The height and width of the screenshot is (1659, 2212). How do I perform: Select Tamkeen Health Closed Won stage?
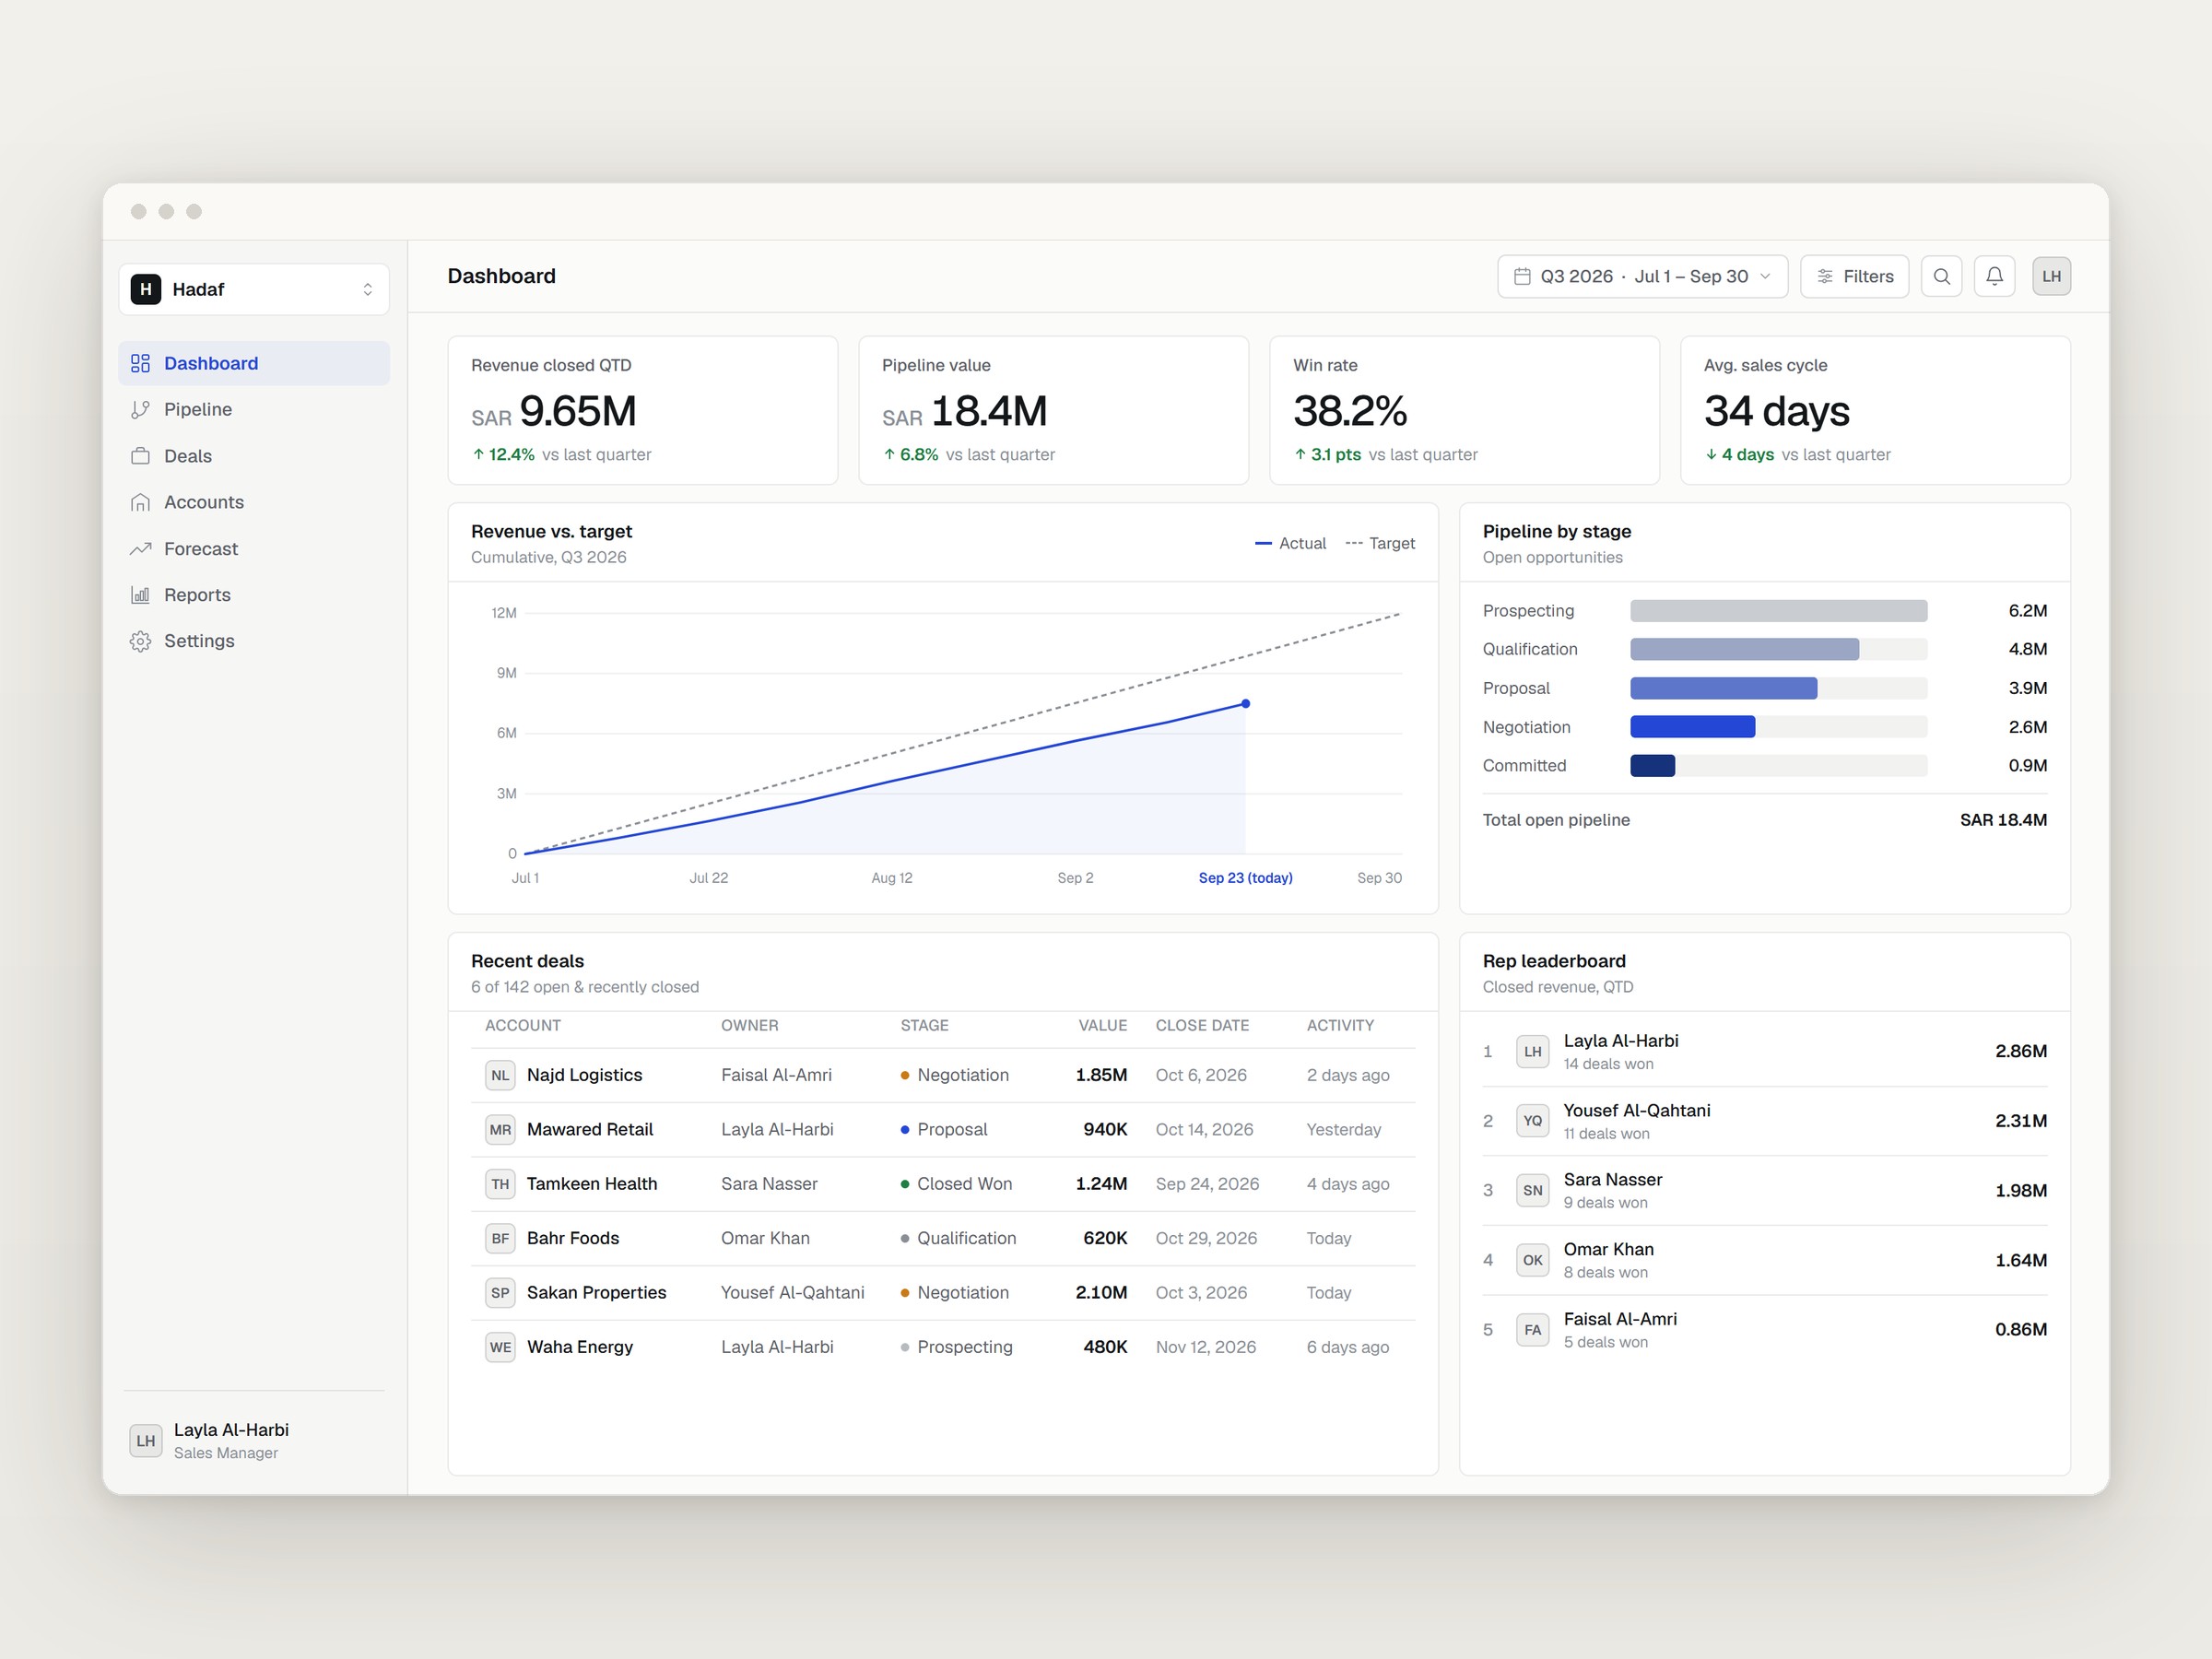(957, 1184)
